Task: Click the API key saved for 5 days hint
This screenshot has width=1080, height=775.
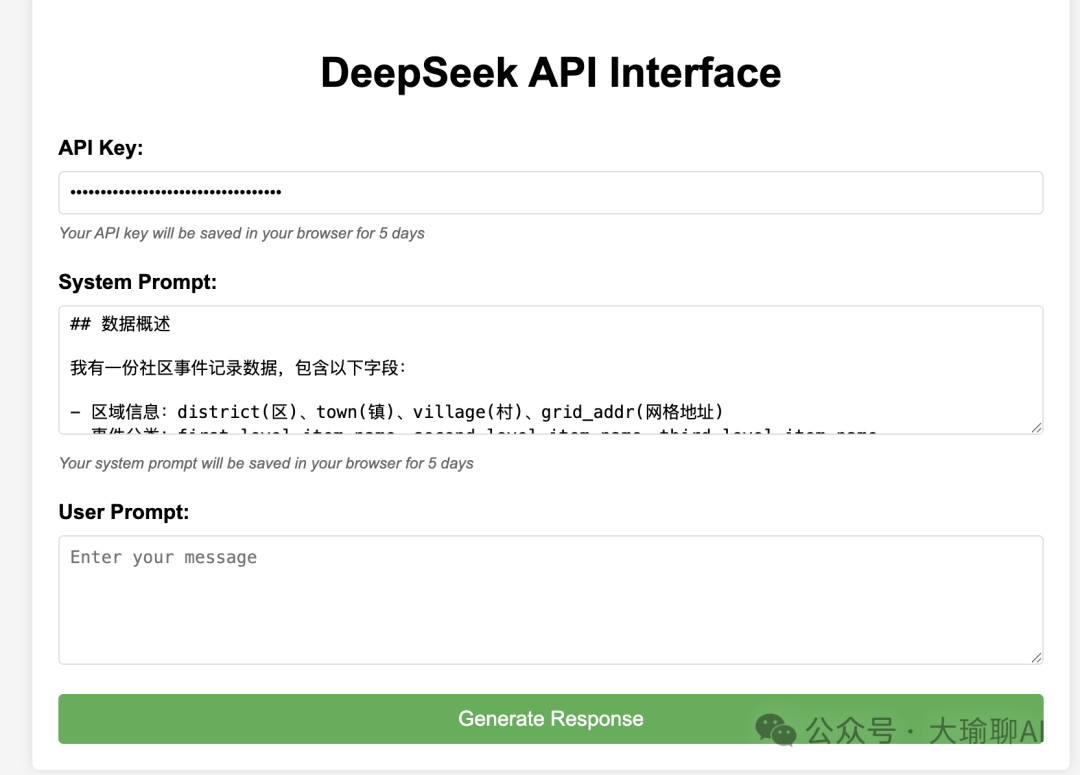Action: [x=242, y=234]
